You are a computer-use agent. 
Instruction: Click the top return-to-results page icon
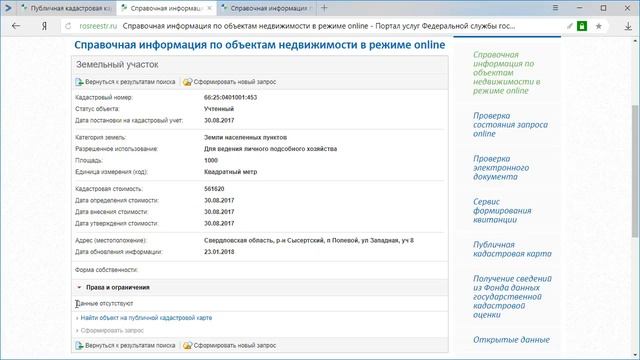click(x=79, y=82)
